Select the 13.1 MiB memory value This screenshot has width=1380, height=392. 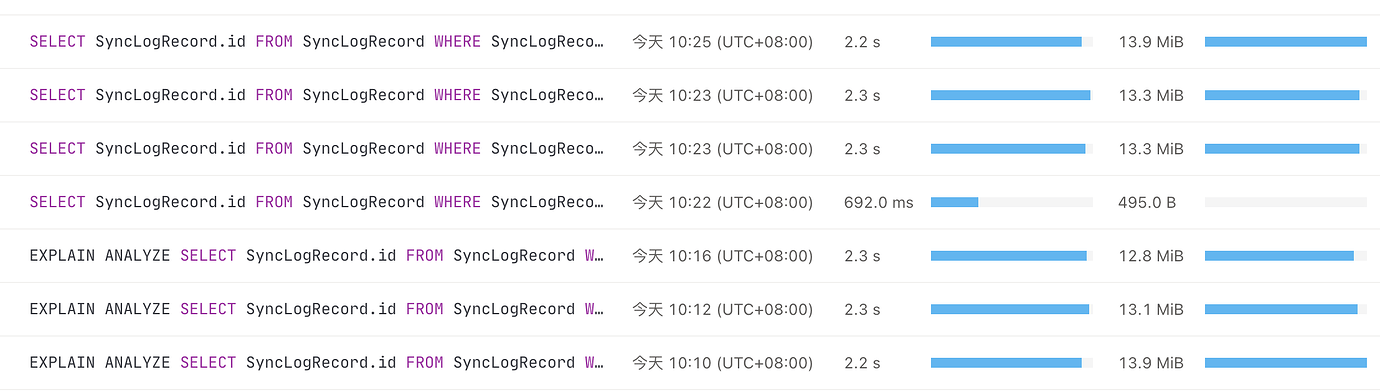coord(1151,309)
